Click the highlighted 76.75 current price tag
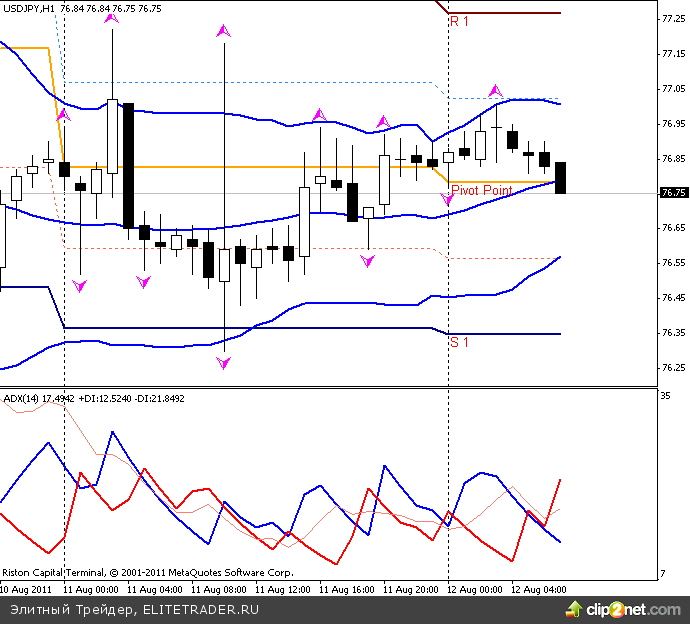The image size is (690, 624). (x=672, y=192)
